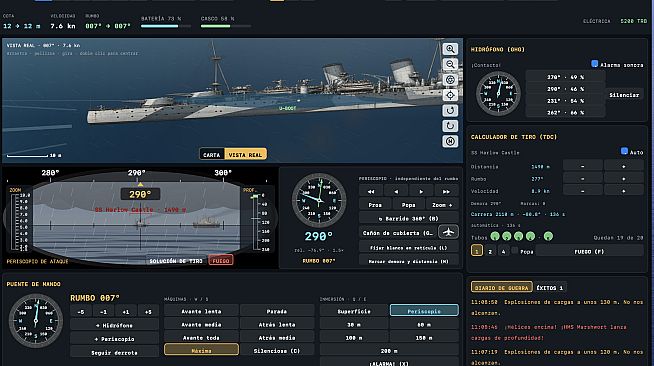Point periscope to Popa
Screen dimensions: 654x366
(x=408, y=205)
